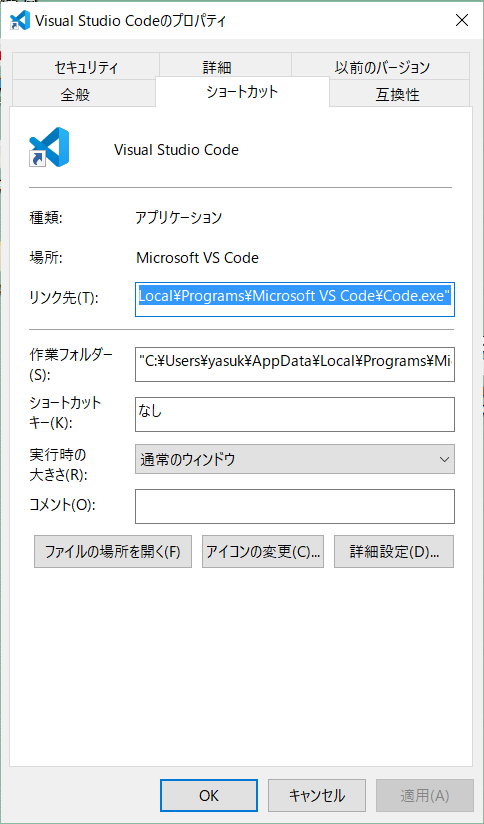Image resolution: width=484 pixels, height=824 pixels.
Task: Confirm with the OK button
Action: [x=209, y=795]
